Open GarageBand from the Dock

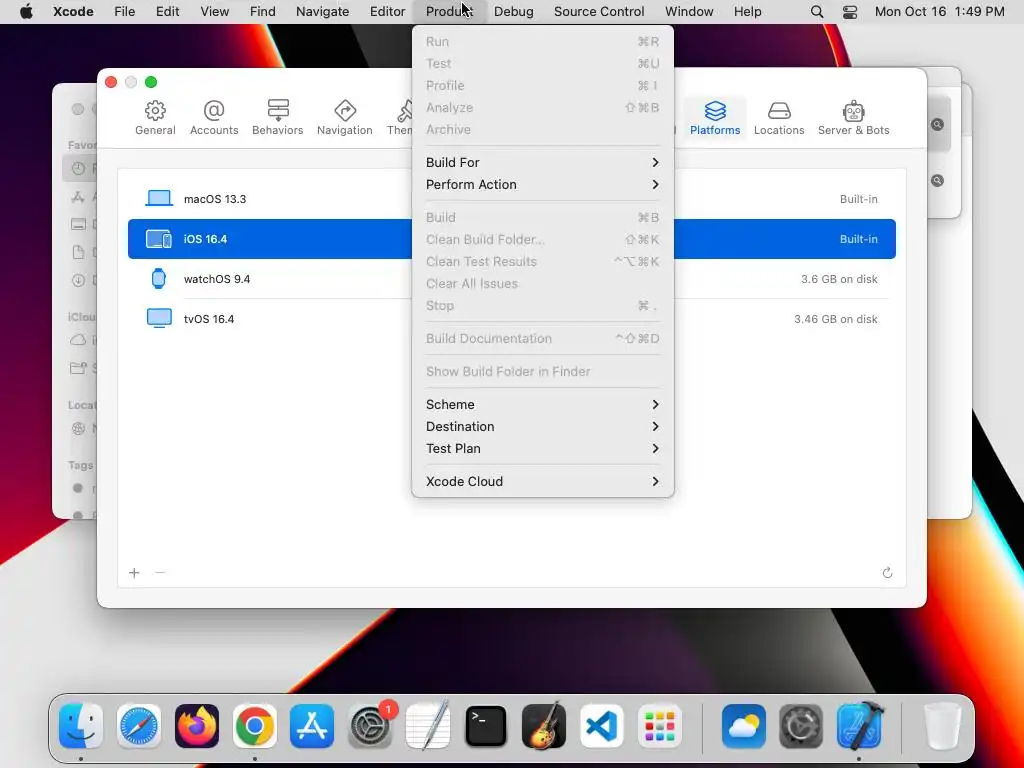click(543, 726)
